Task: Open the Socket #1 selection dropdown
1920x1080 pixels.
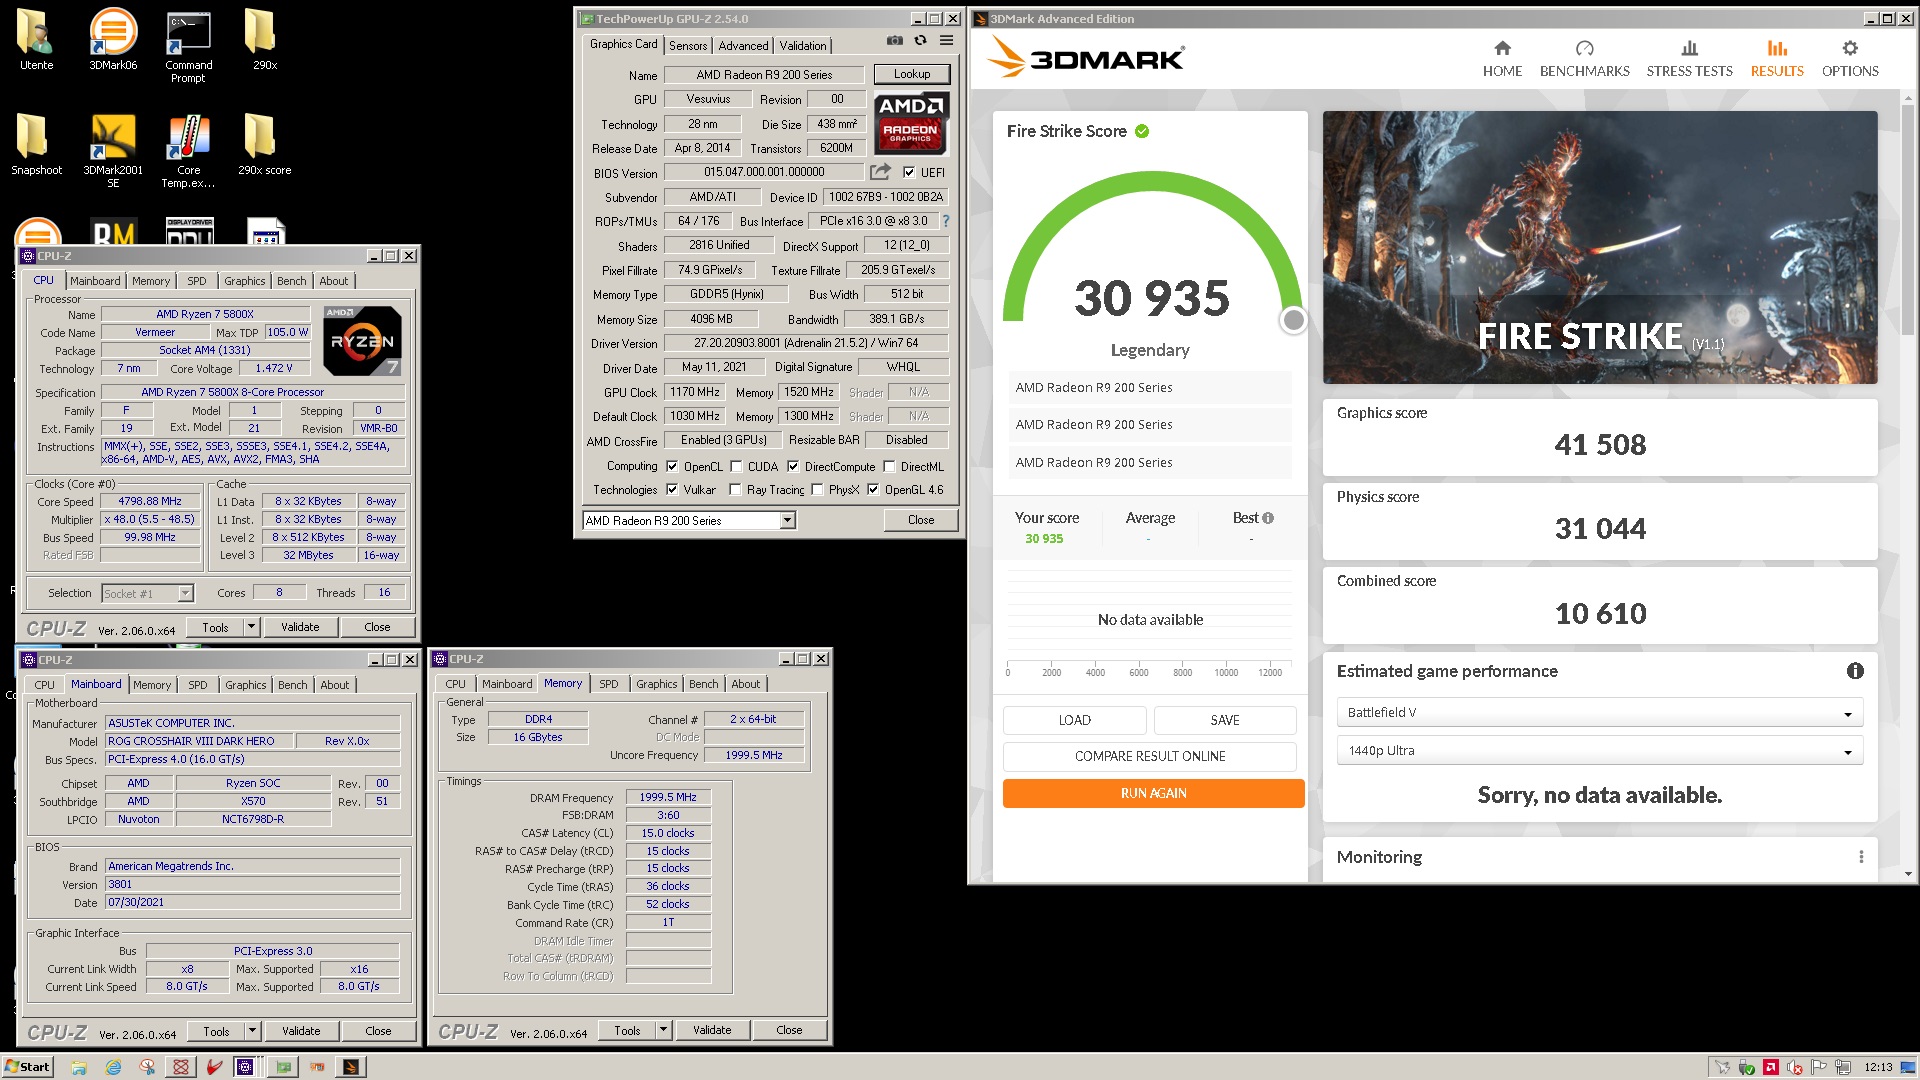Action: click(147, 593)
